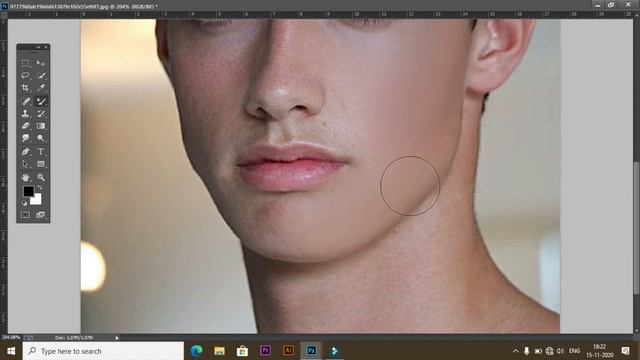Select the Crop tool

25,88
